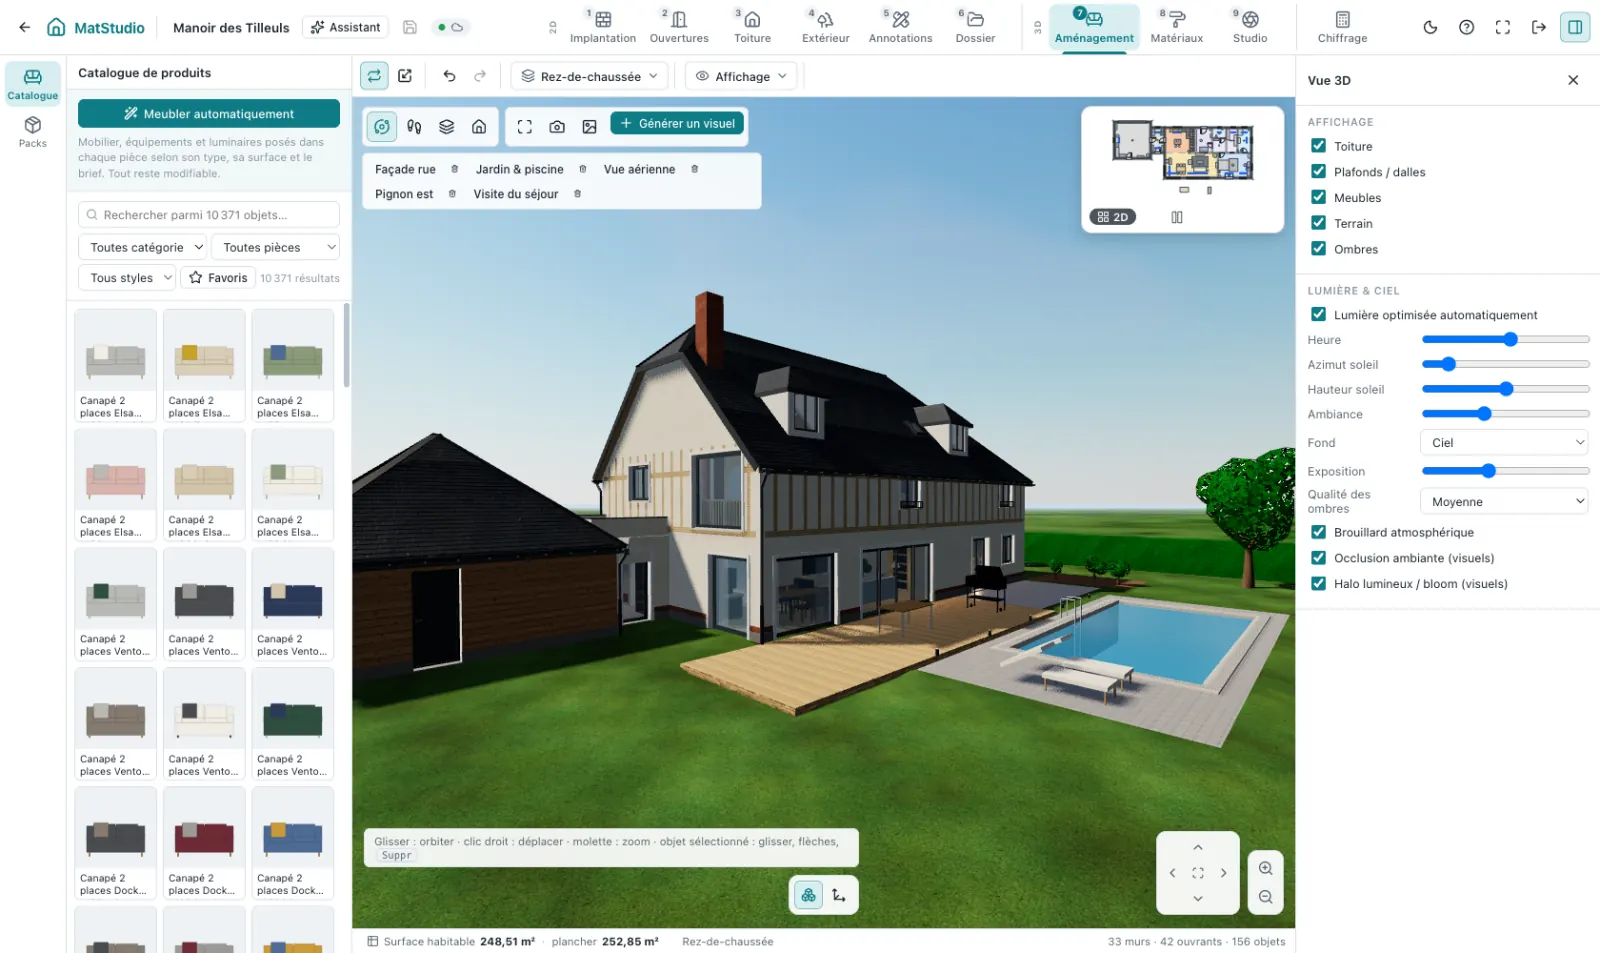Open the Fond Ciel dropdown

tap(1504, 442)
